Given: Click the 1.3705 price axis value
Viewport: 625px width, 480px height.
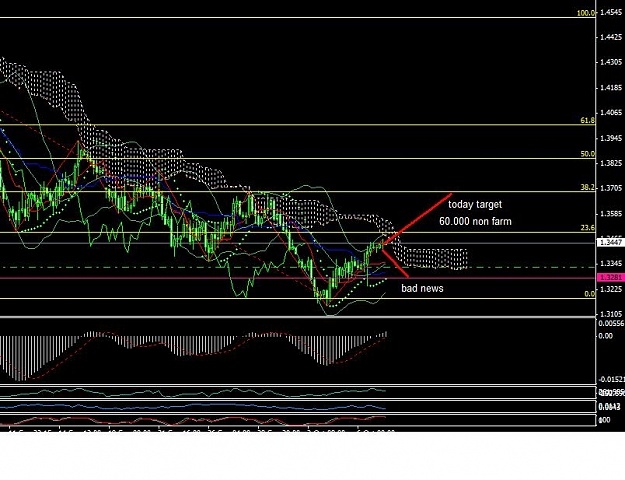Looking at the screenshot, I should tap(611, 188).
